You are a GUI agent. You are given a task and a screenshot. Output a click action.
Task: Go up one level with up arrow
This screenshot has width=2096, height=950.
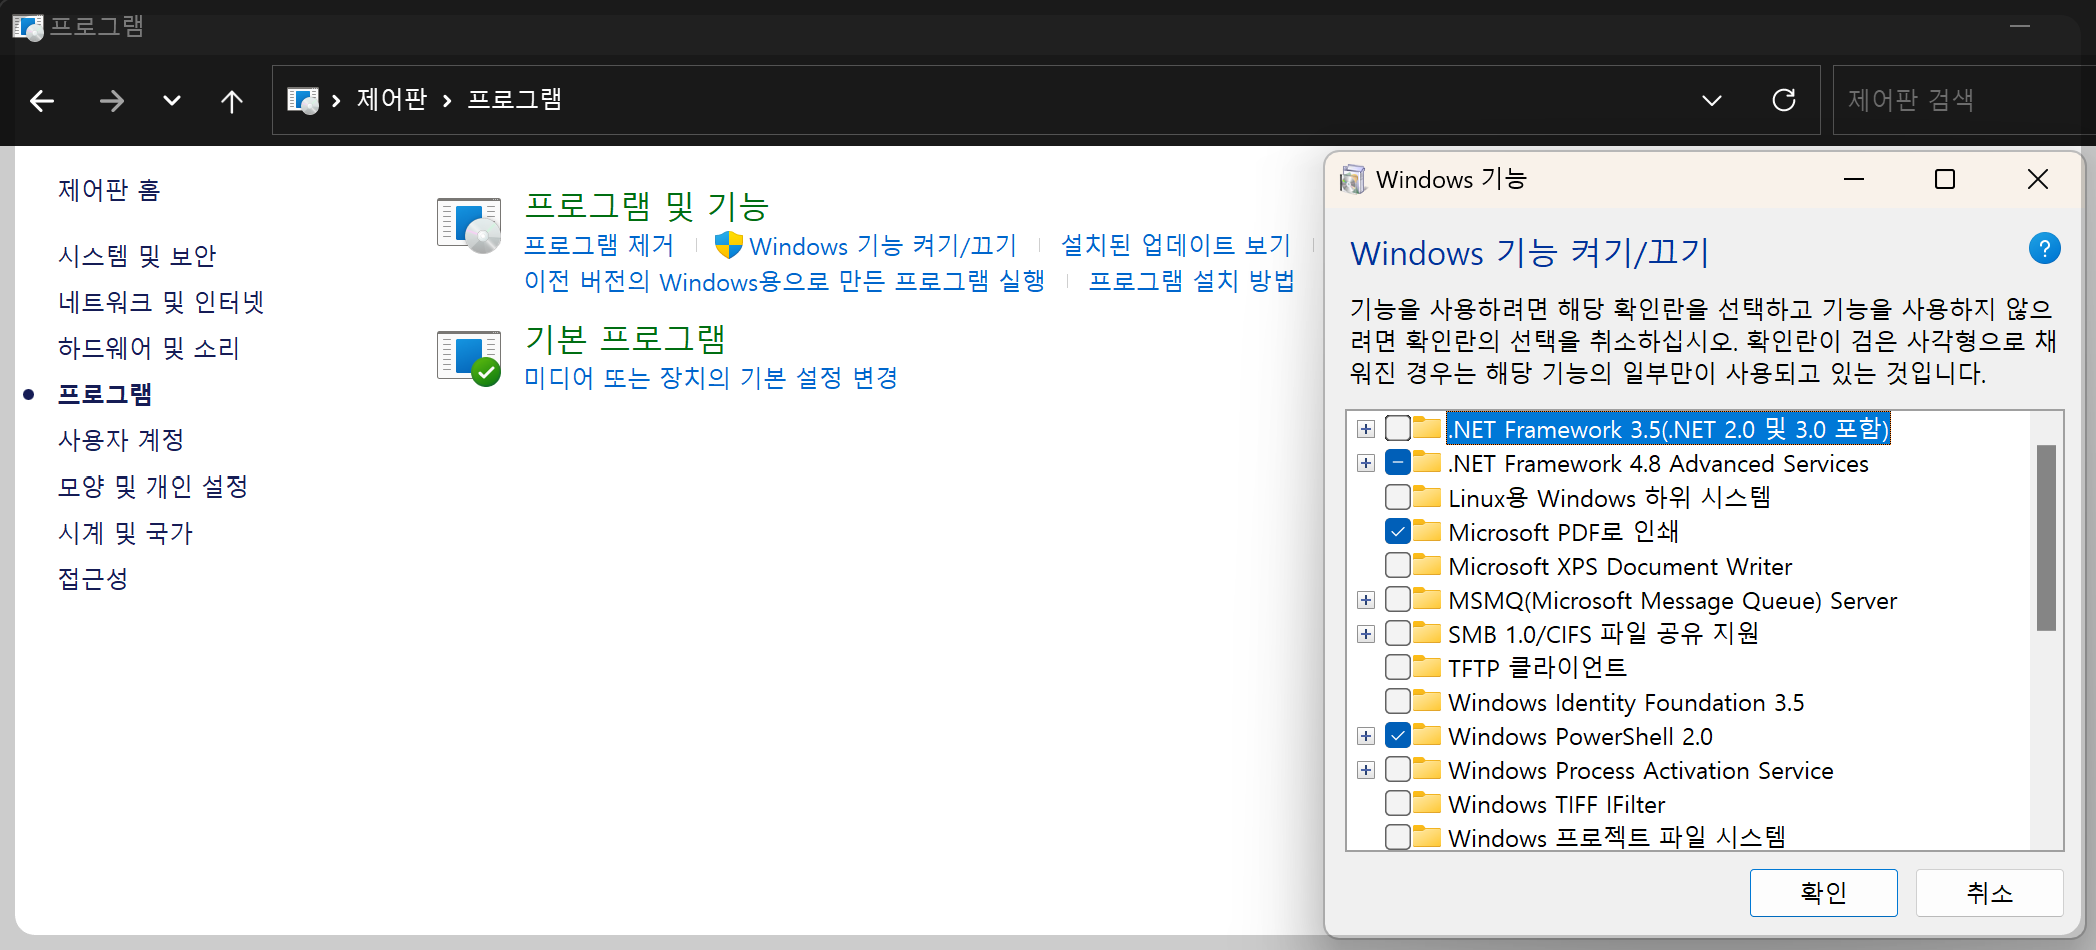(x=232, y=100)
